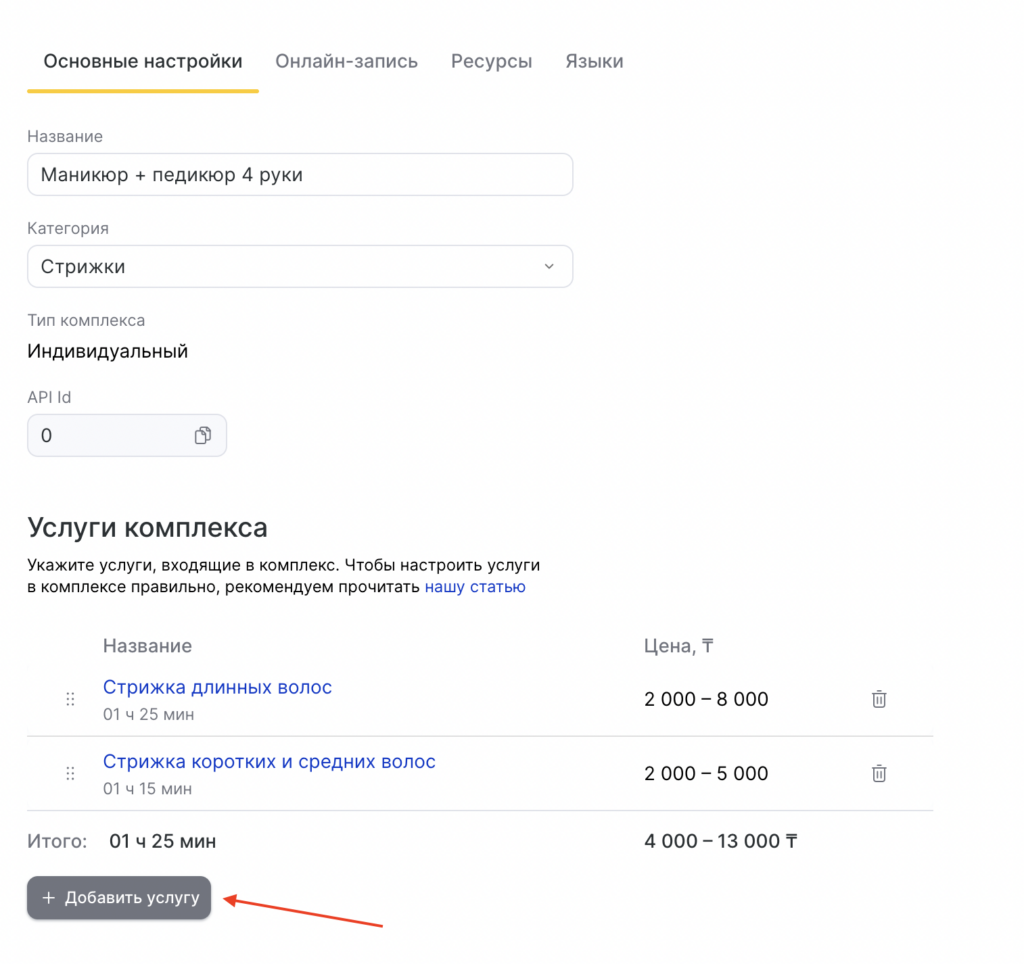Open the Ресурсы tab
Image resolution: width=1024 pixels, height=964 pixels.
[x=491, y=62]
